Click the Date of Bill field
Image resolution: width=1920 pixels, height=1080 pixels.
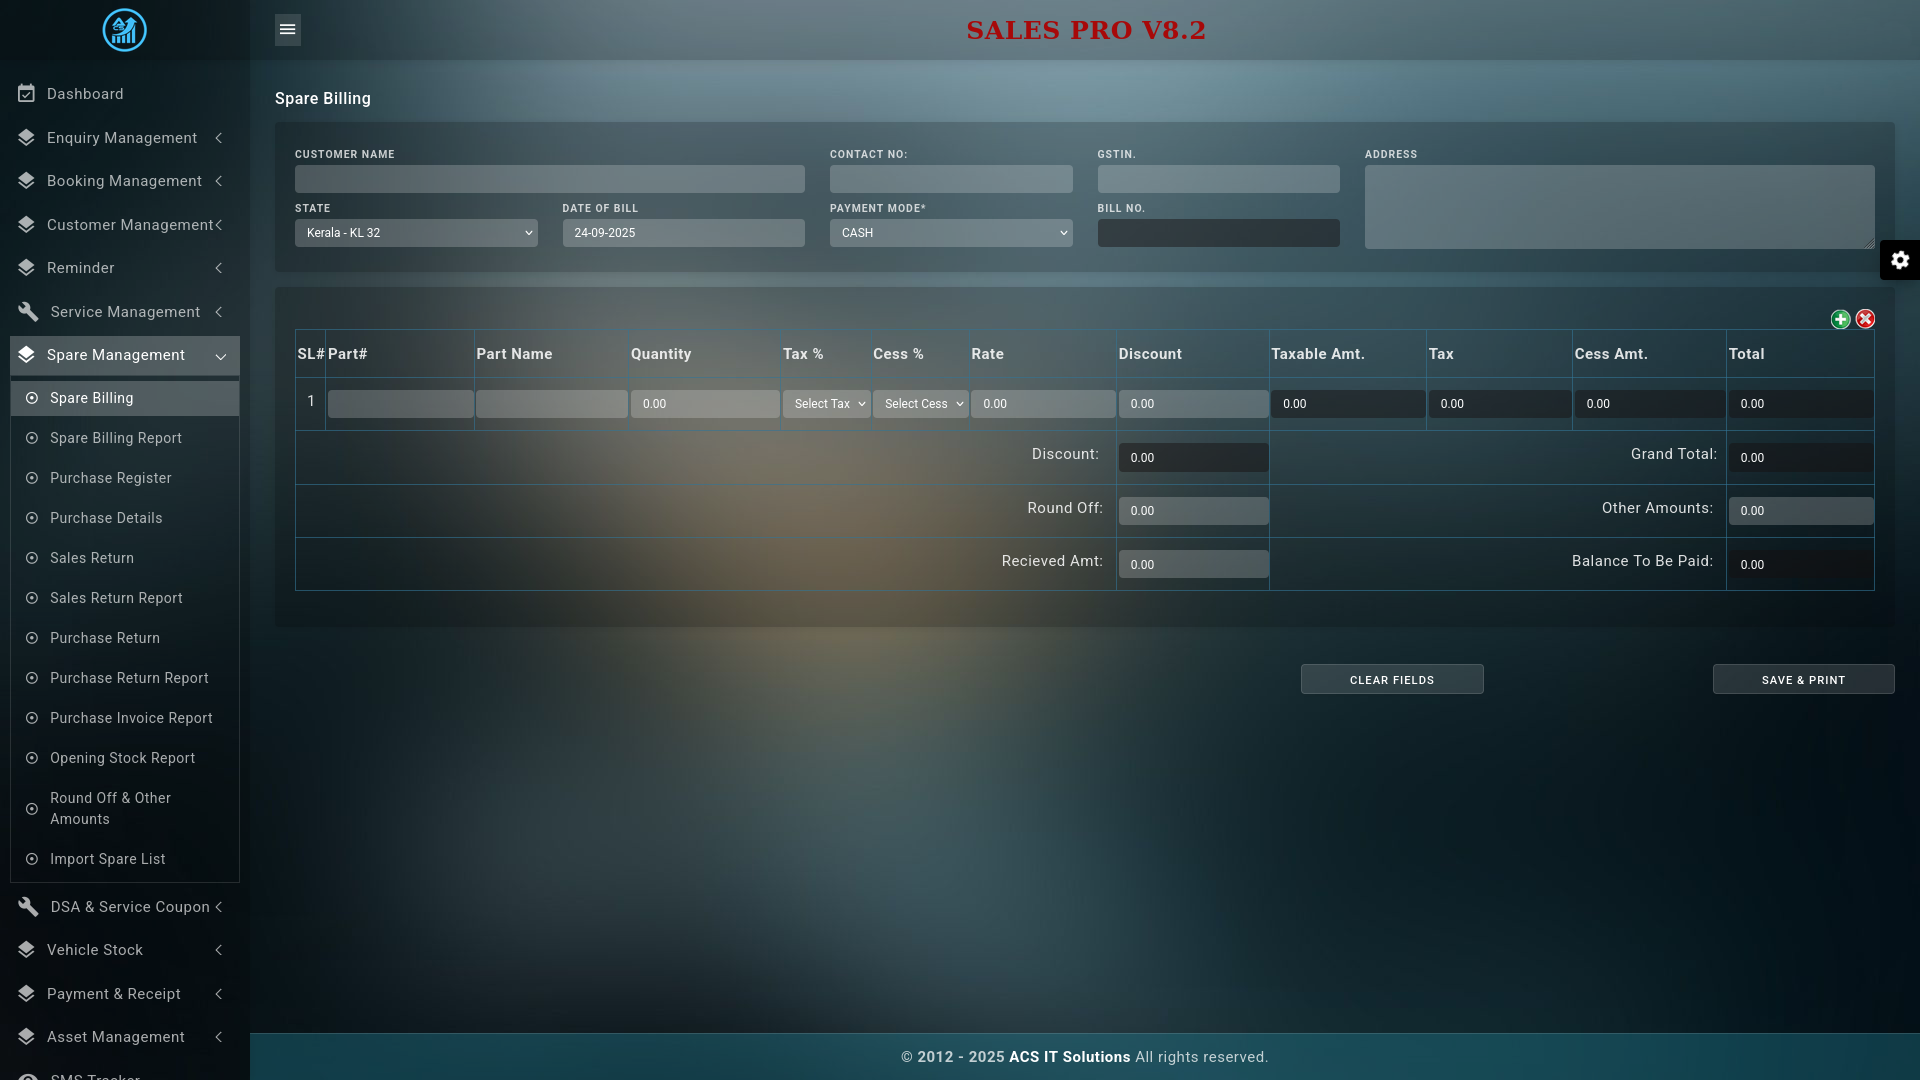pos(683,233)
